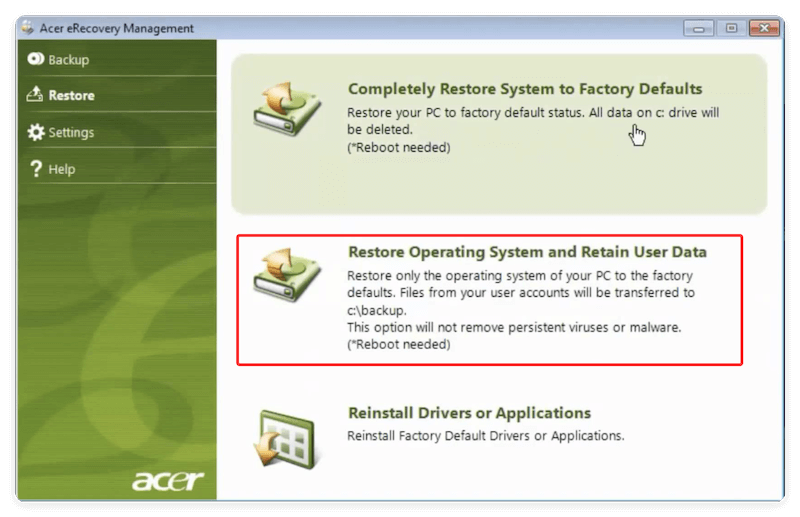This screenshot has width=800, height=517.
Task: Minimize the Acer eRecovery Management window
Action: click(x=698, y=28)
